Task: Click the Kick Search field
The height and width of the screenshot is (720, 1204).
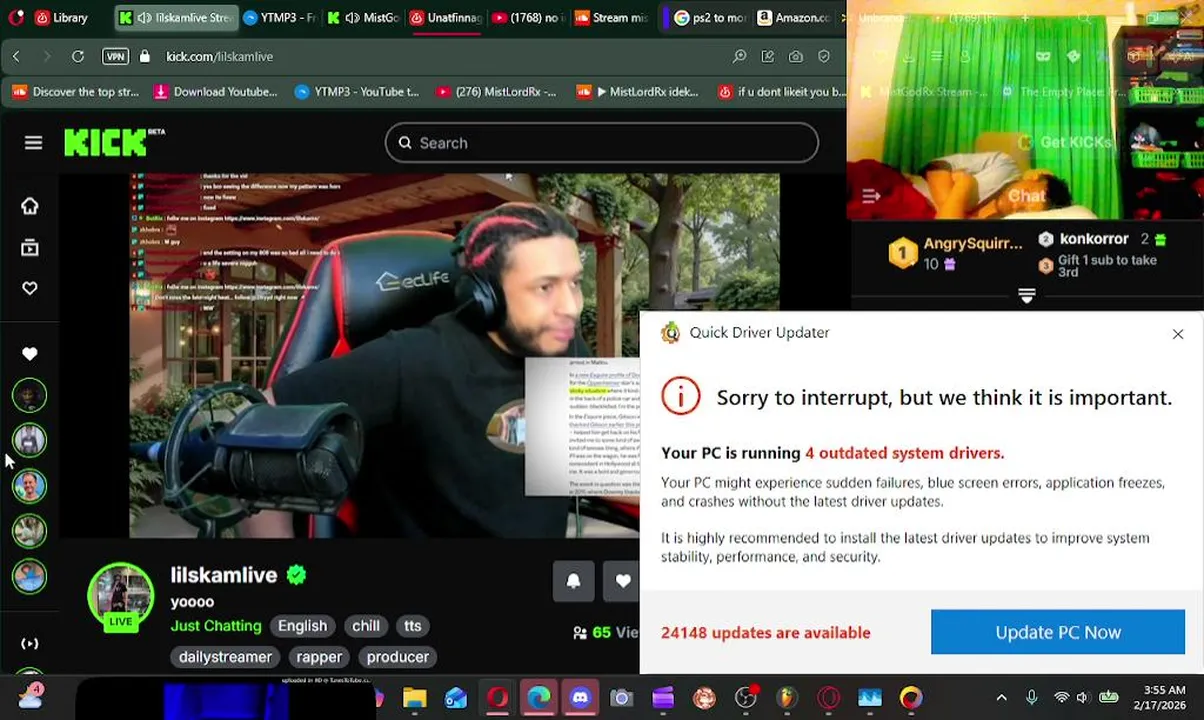Action: pos(602,143)
